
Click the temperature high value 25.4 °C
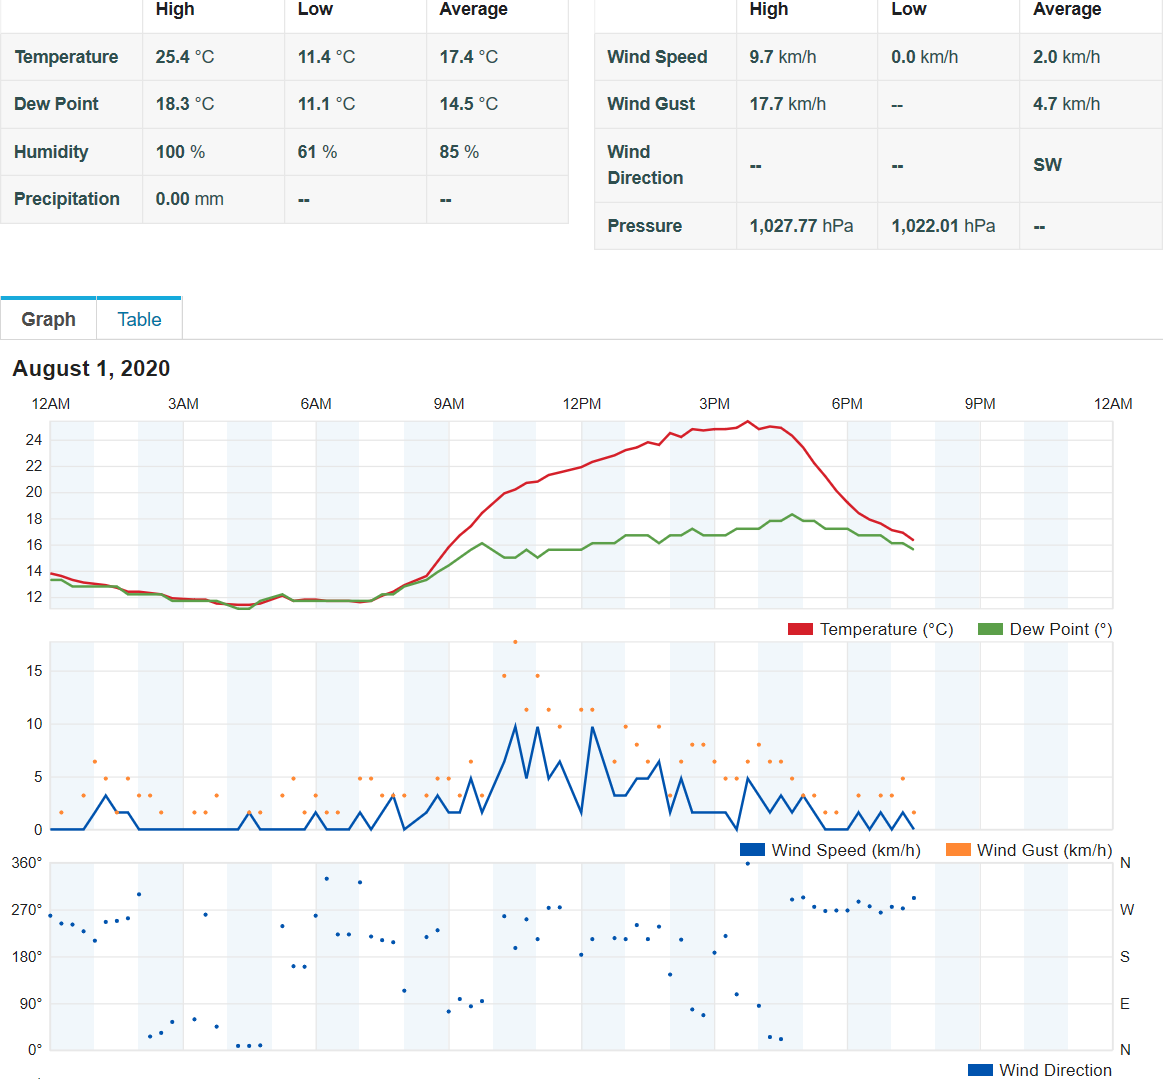(185, 57)
